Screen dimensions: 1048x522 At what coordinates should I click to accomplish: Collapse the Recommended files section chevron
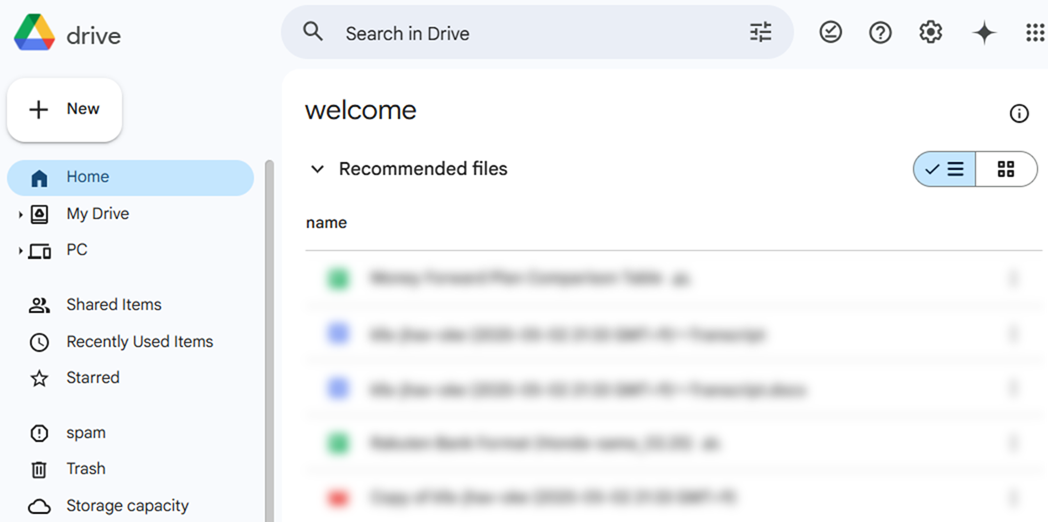point(317,169)
